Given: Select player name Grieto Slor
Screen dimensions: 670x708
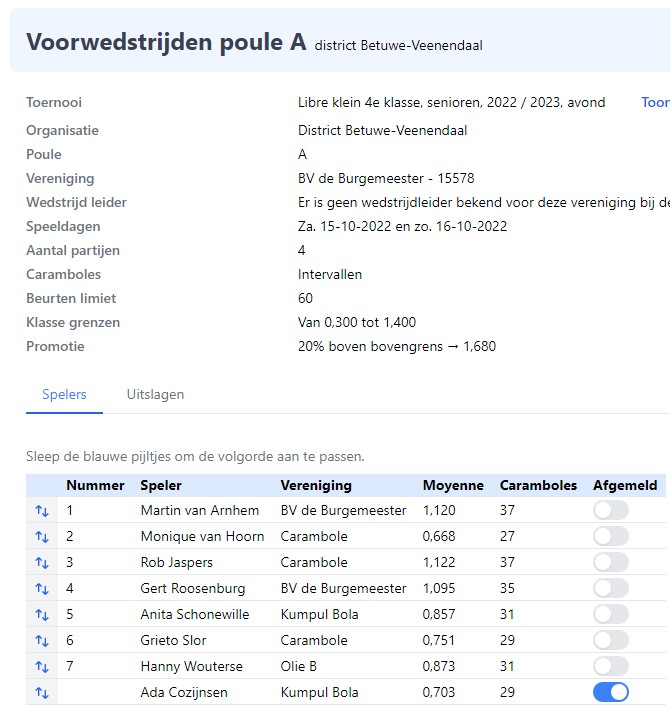Looking at the screenshot, I should click(173, 640).
